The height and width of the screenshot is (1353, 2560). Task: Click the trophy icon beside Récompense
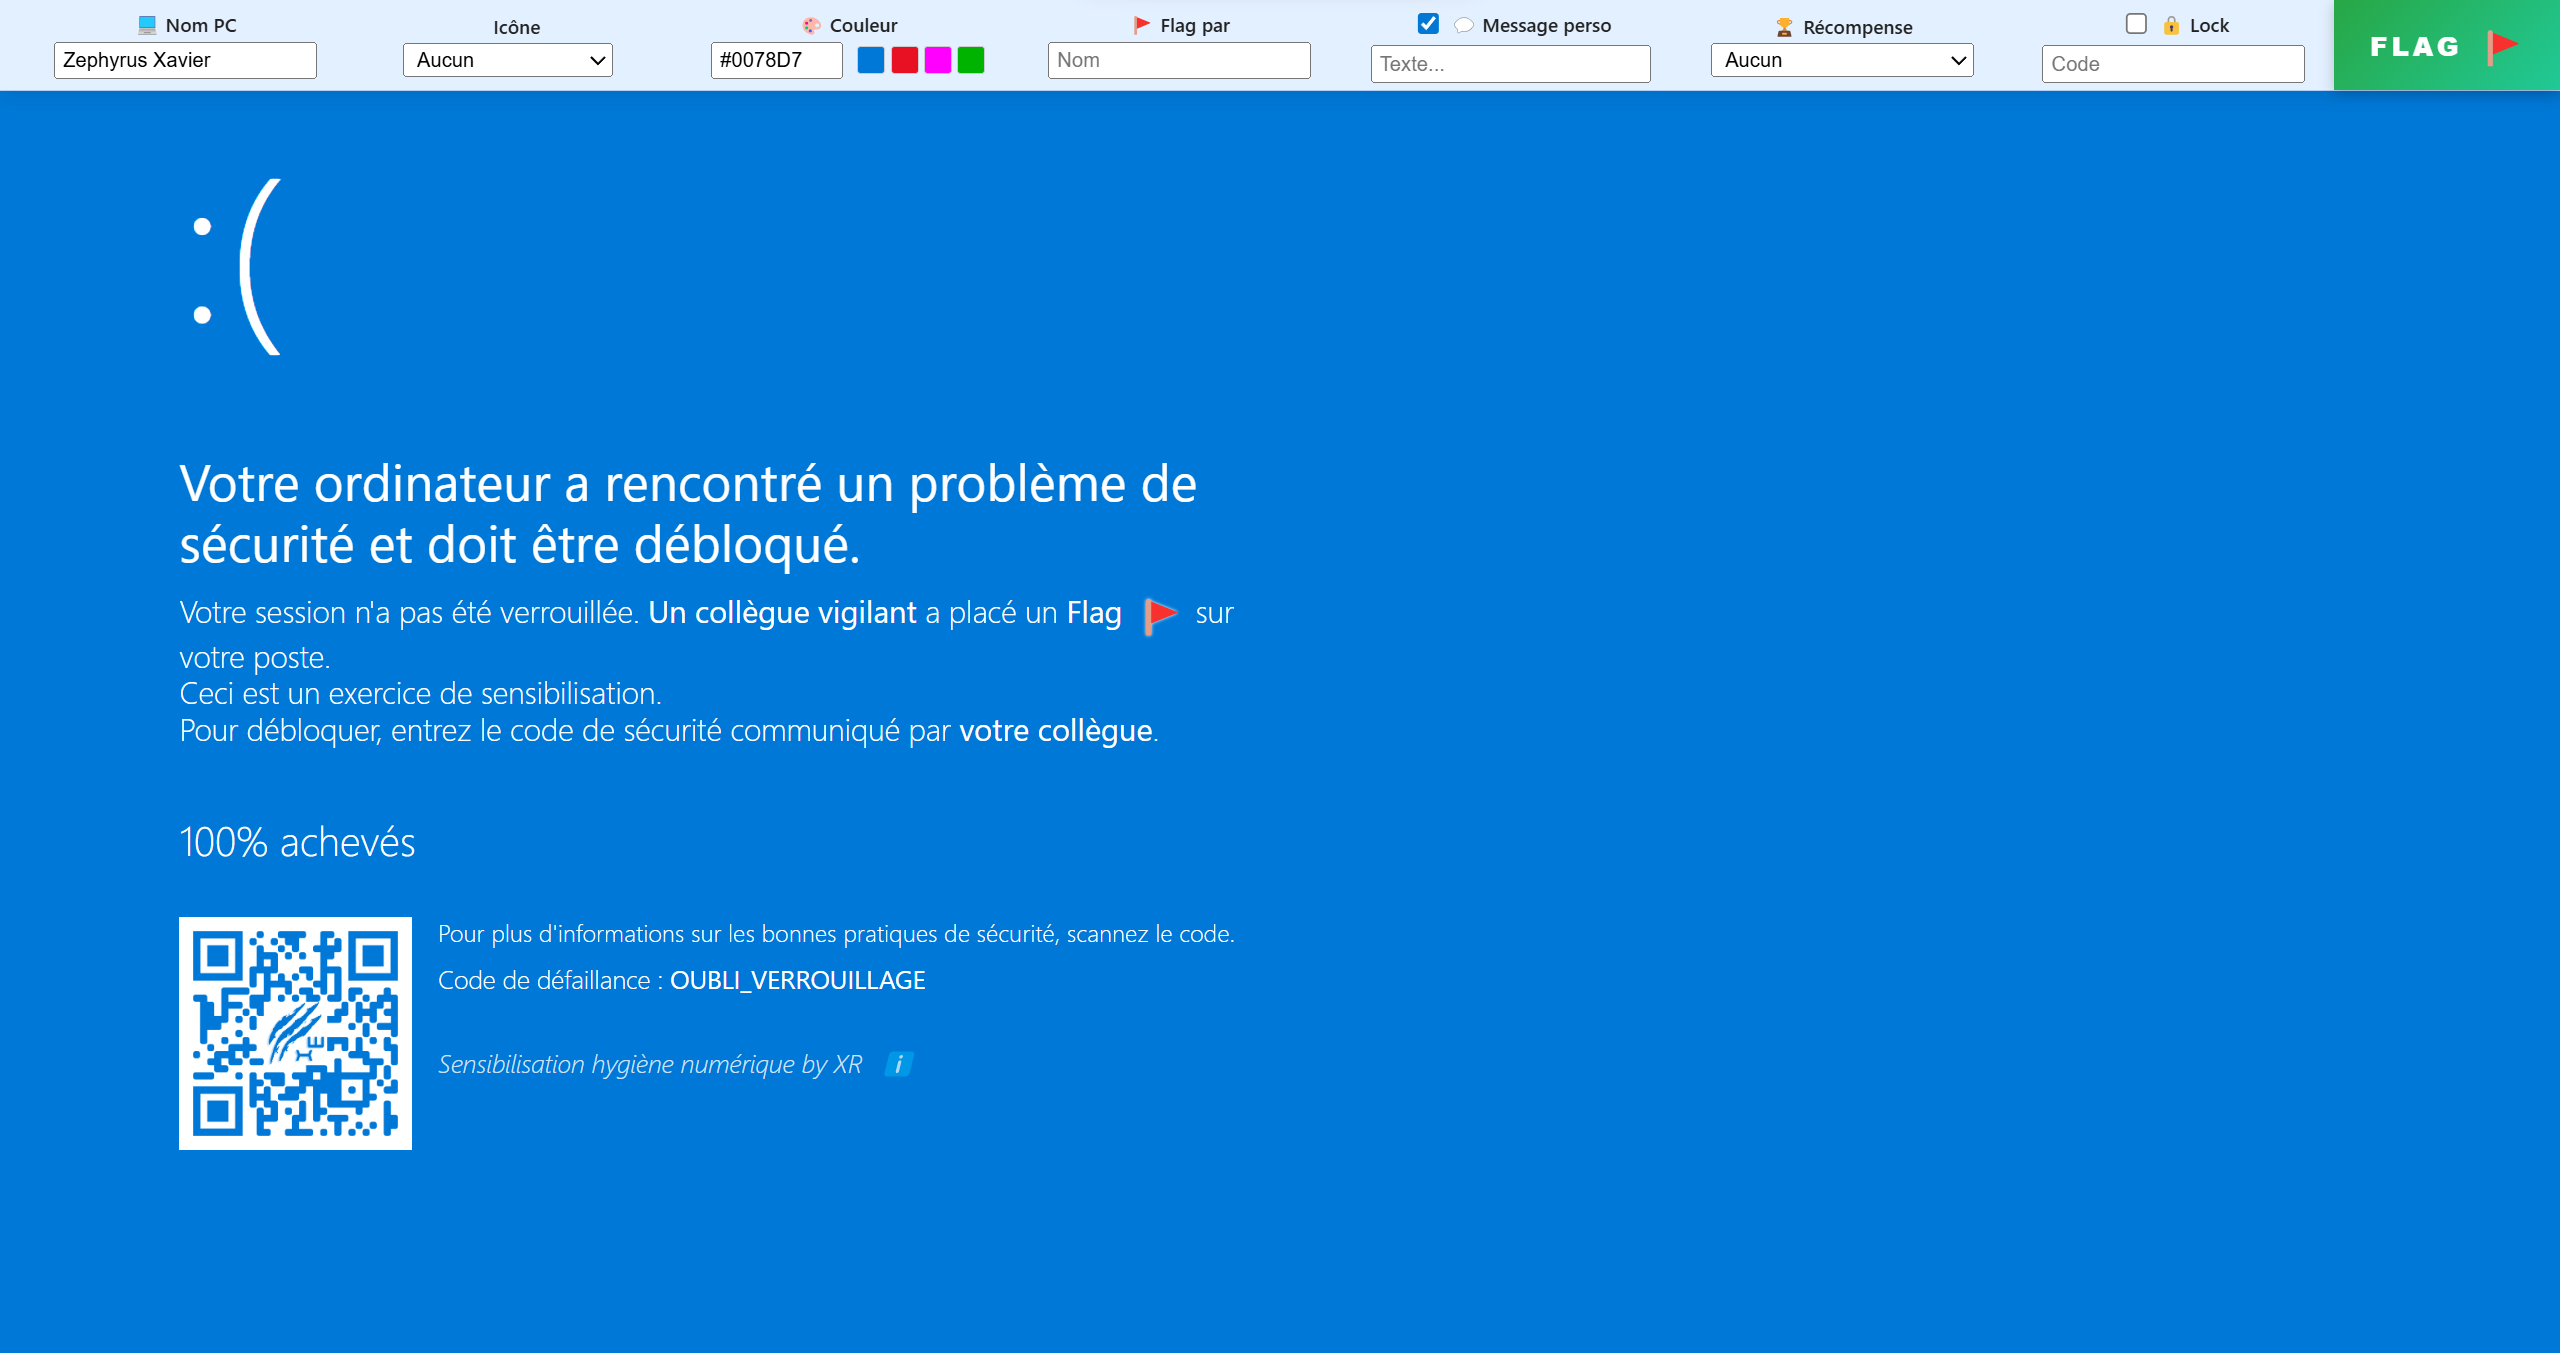1785,26
